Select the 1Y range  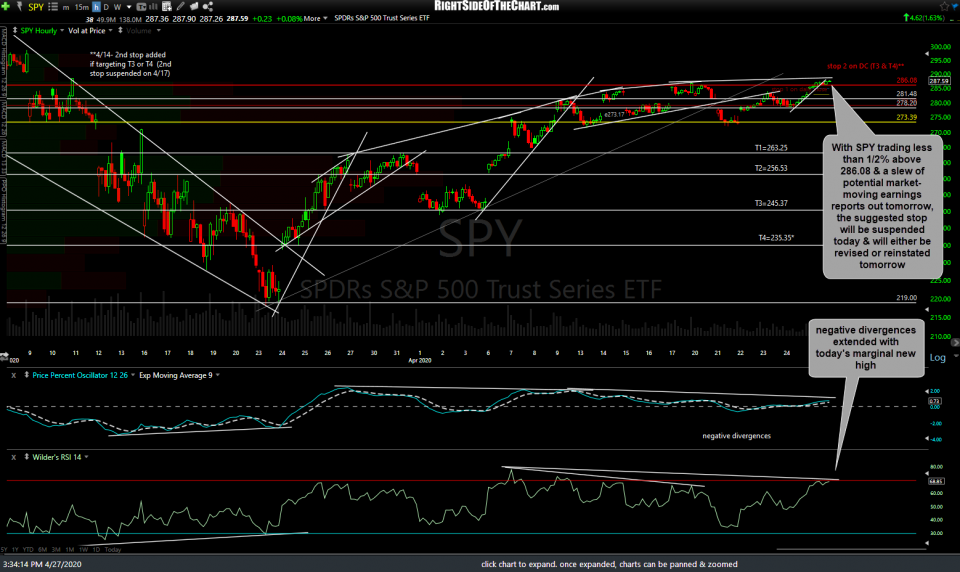pyautogui.click(x=15, y=549)
